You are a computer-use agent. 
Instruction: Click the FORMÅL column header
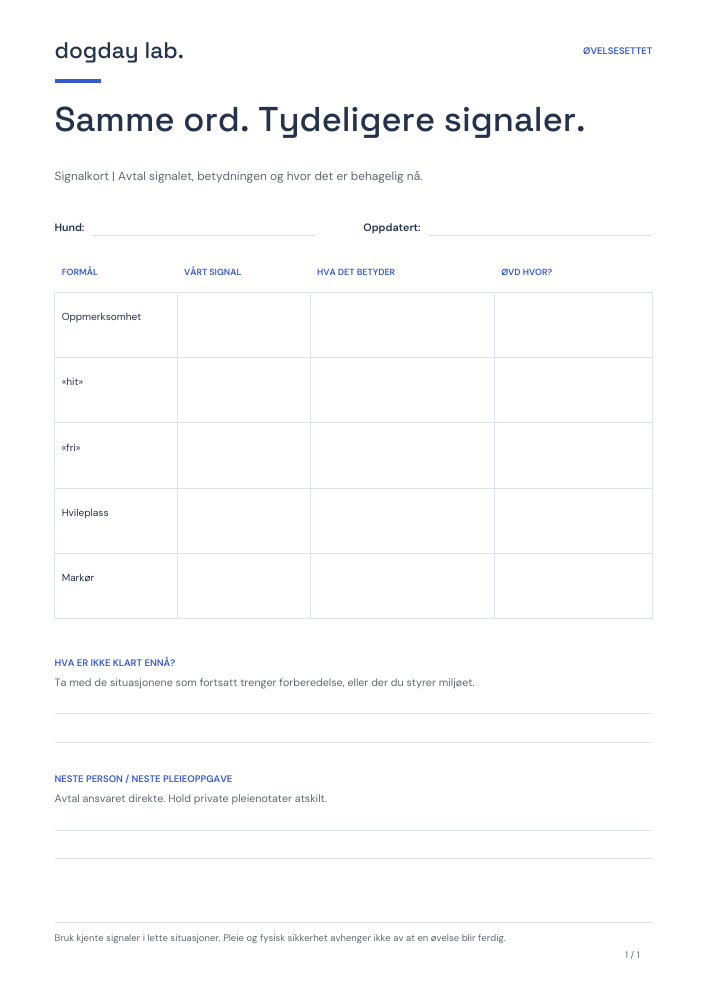pyautogui.click(x=80, y=272)
